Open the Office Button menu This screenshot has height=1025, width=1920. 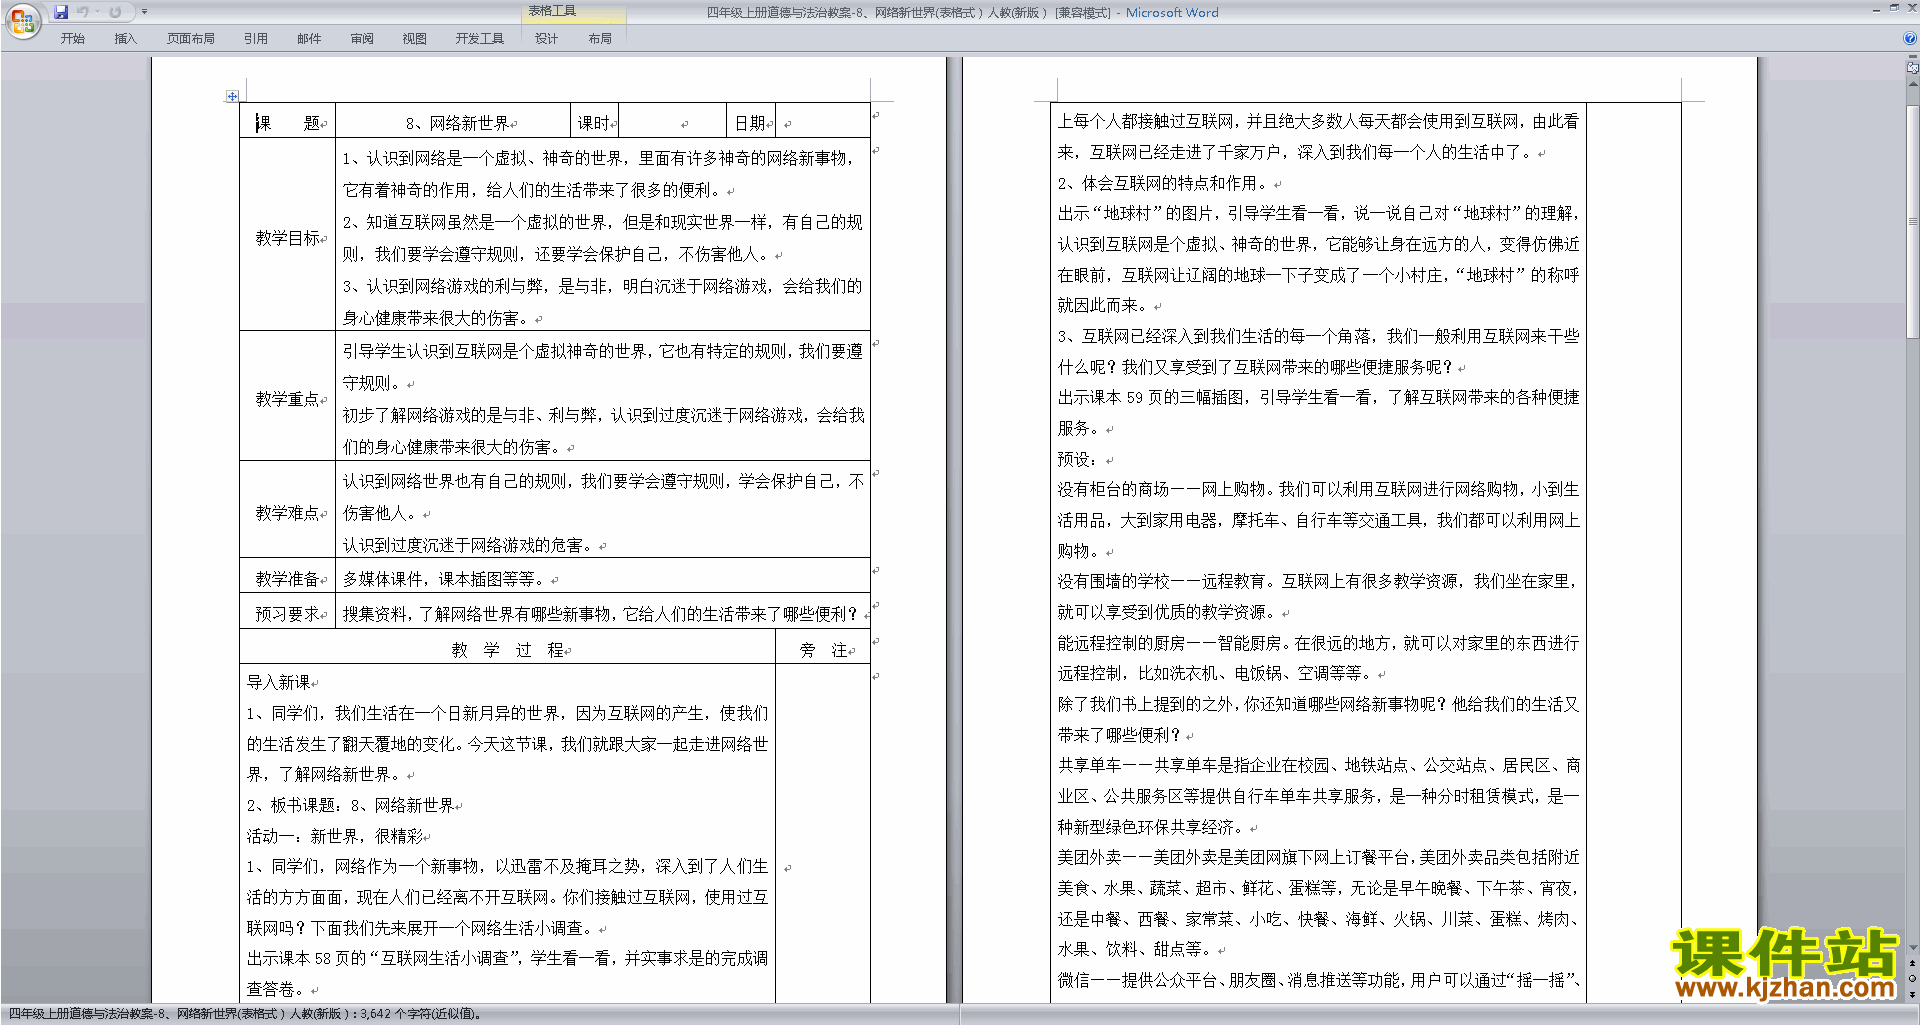click(22, 21)
